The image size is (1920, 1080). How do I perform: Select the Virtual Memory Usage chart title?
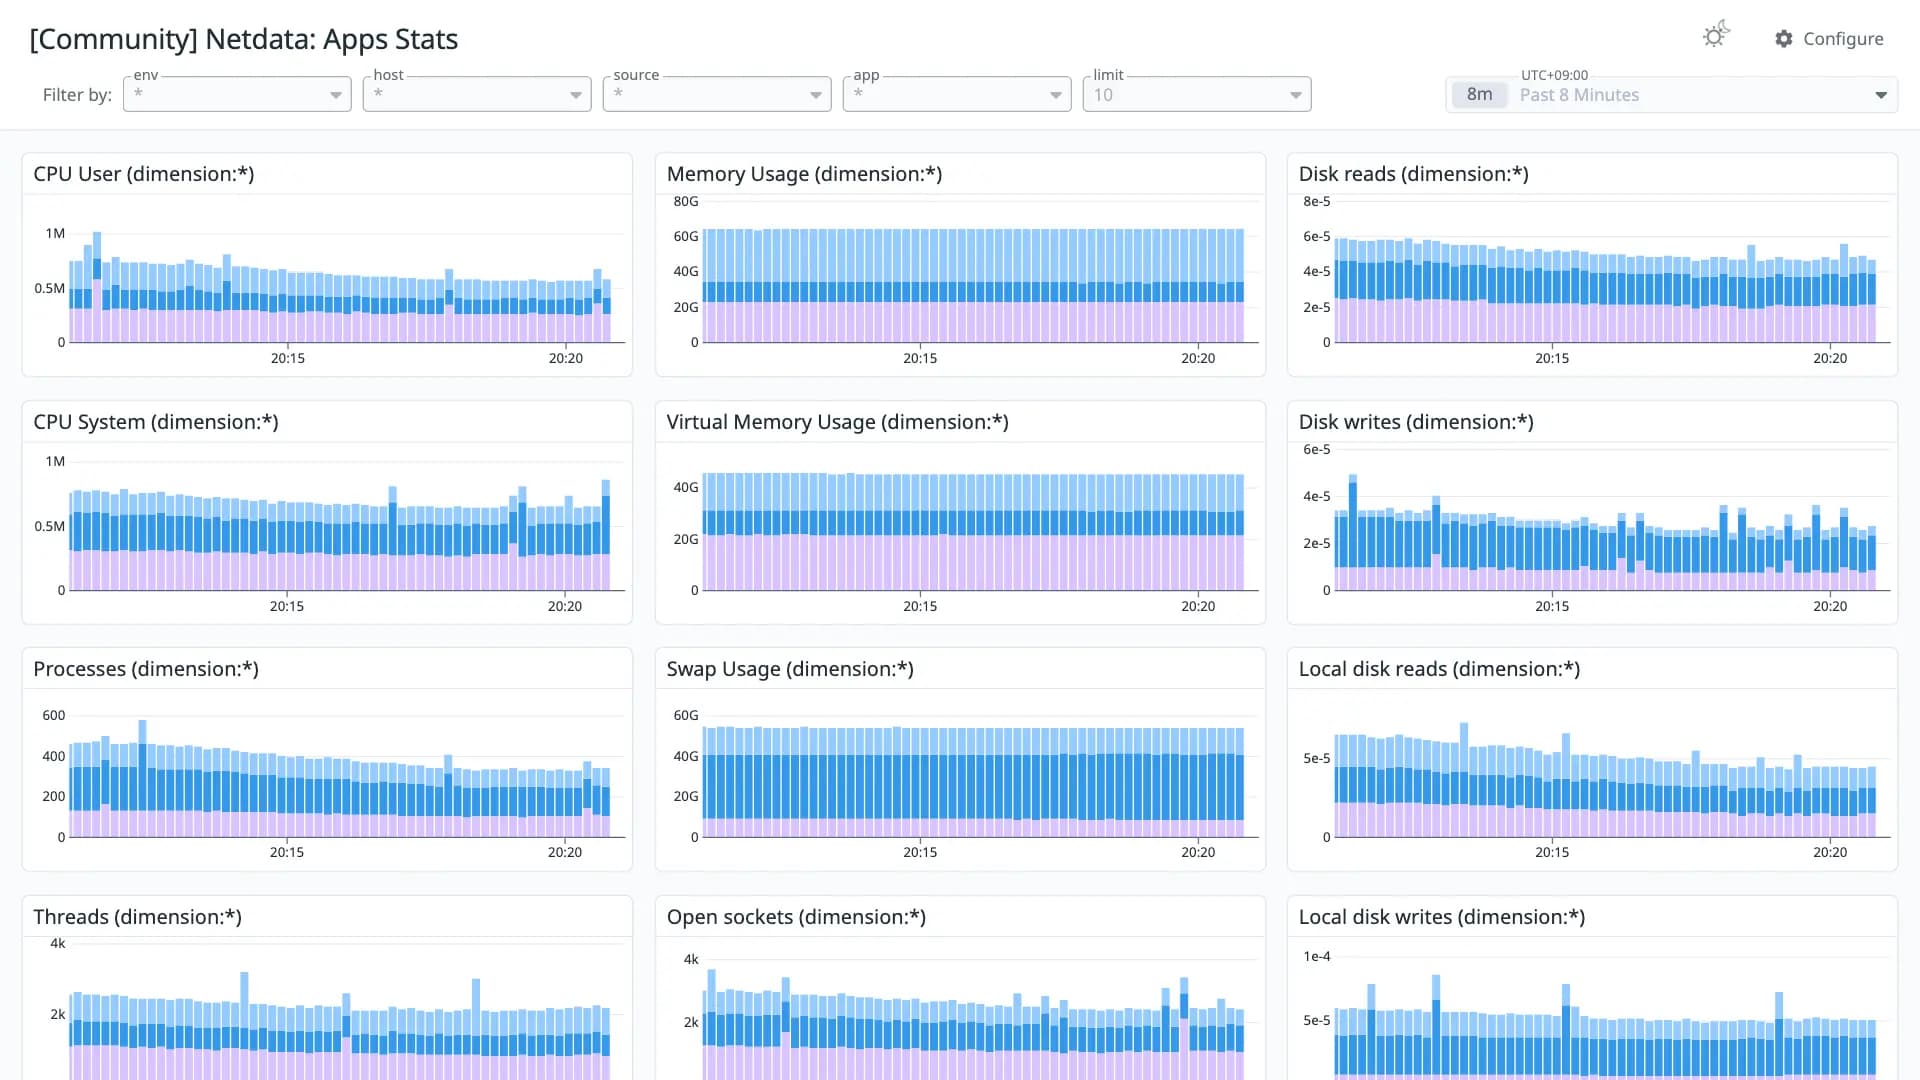(x=837, y=422)
